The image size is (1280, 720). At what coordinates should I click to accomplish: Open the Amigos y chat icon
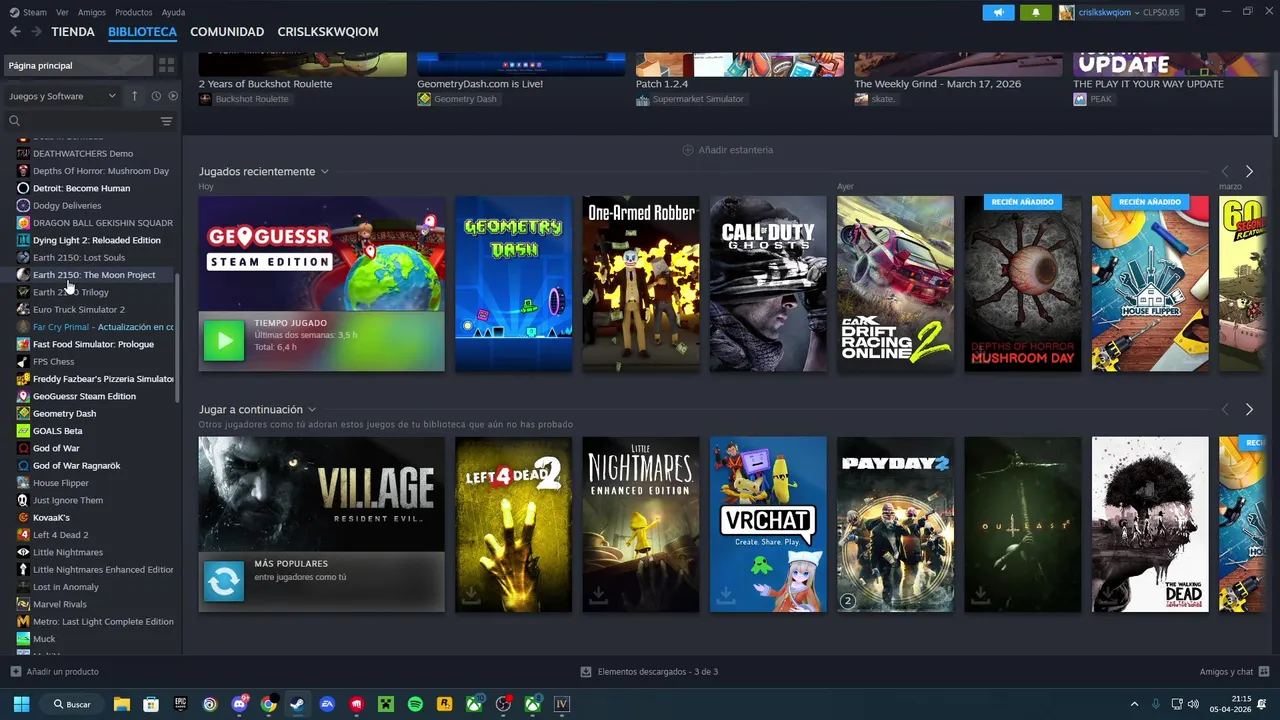coord(1264,671)
